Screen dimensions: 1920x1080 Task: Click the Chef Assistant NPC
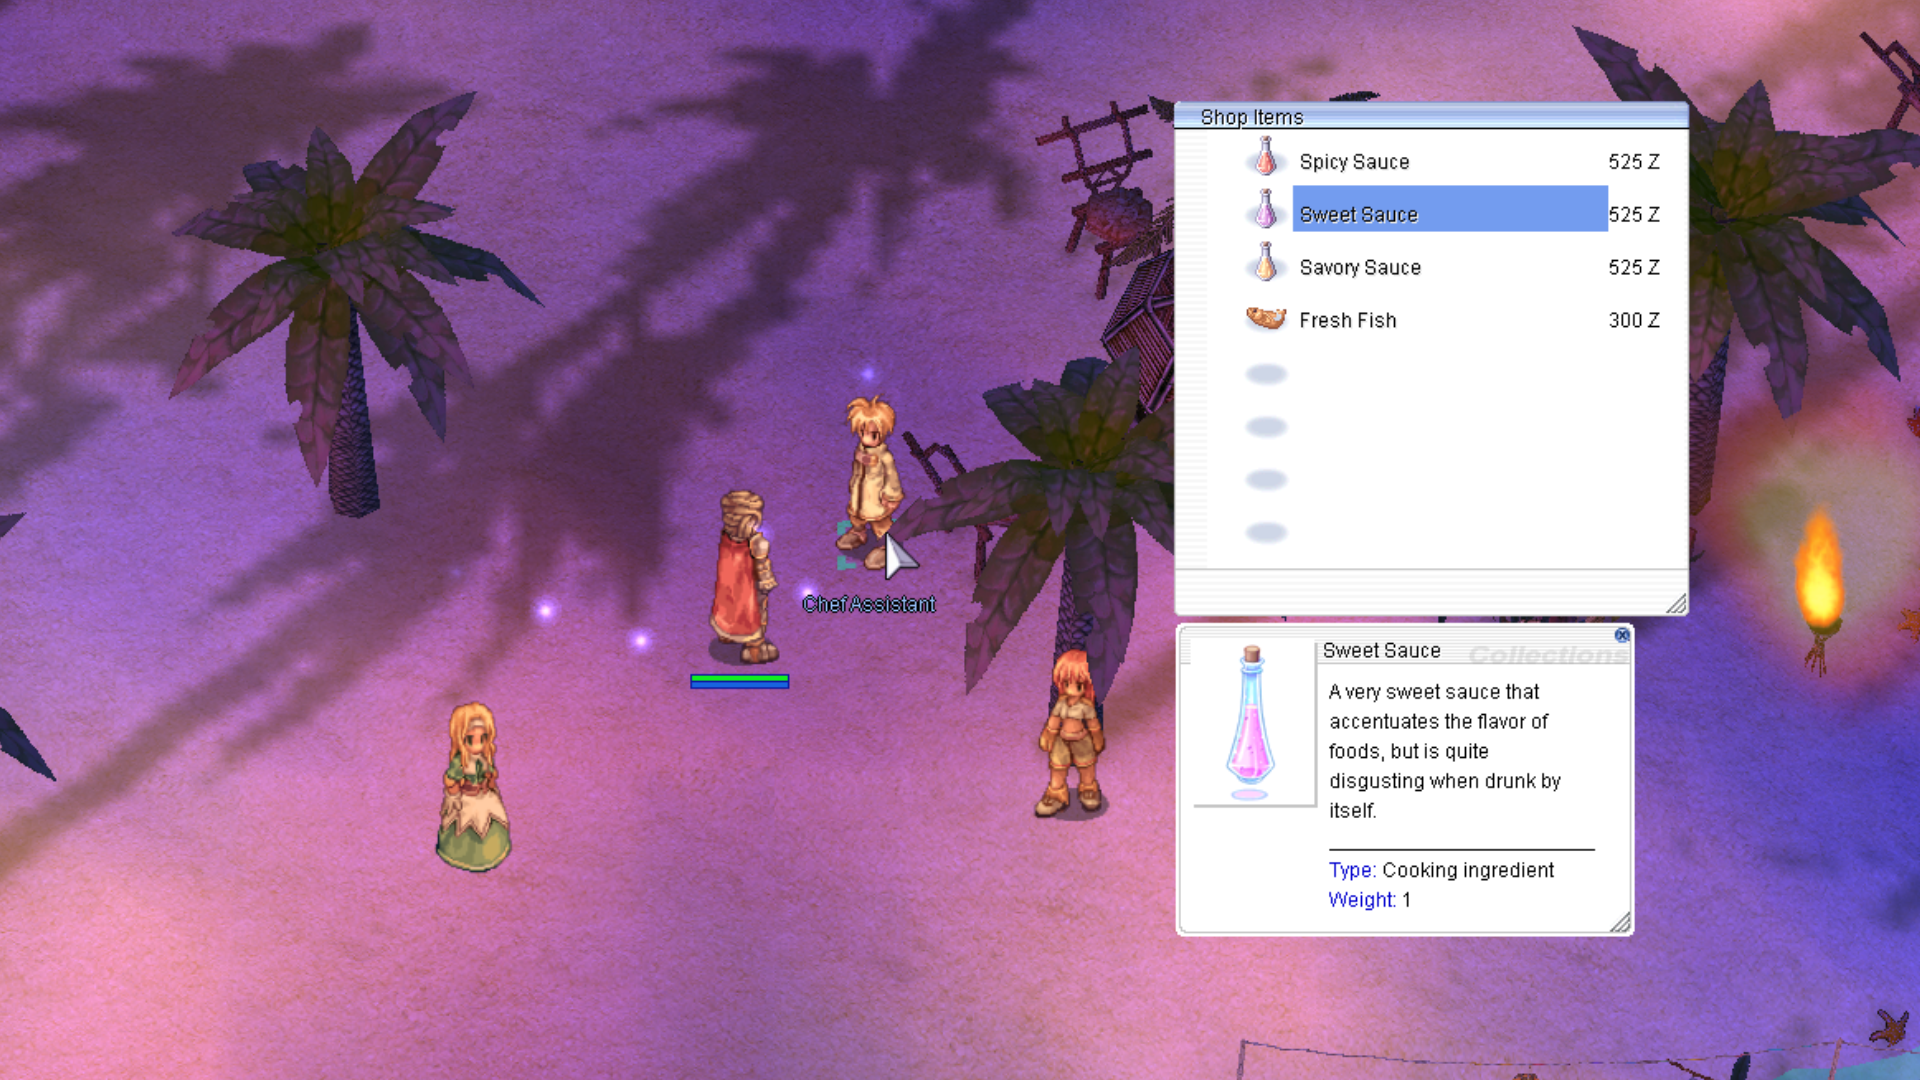pyautogui.click(x=872, y=480)
